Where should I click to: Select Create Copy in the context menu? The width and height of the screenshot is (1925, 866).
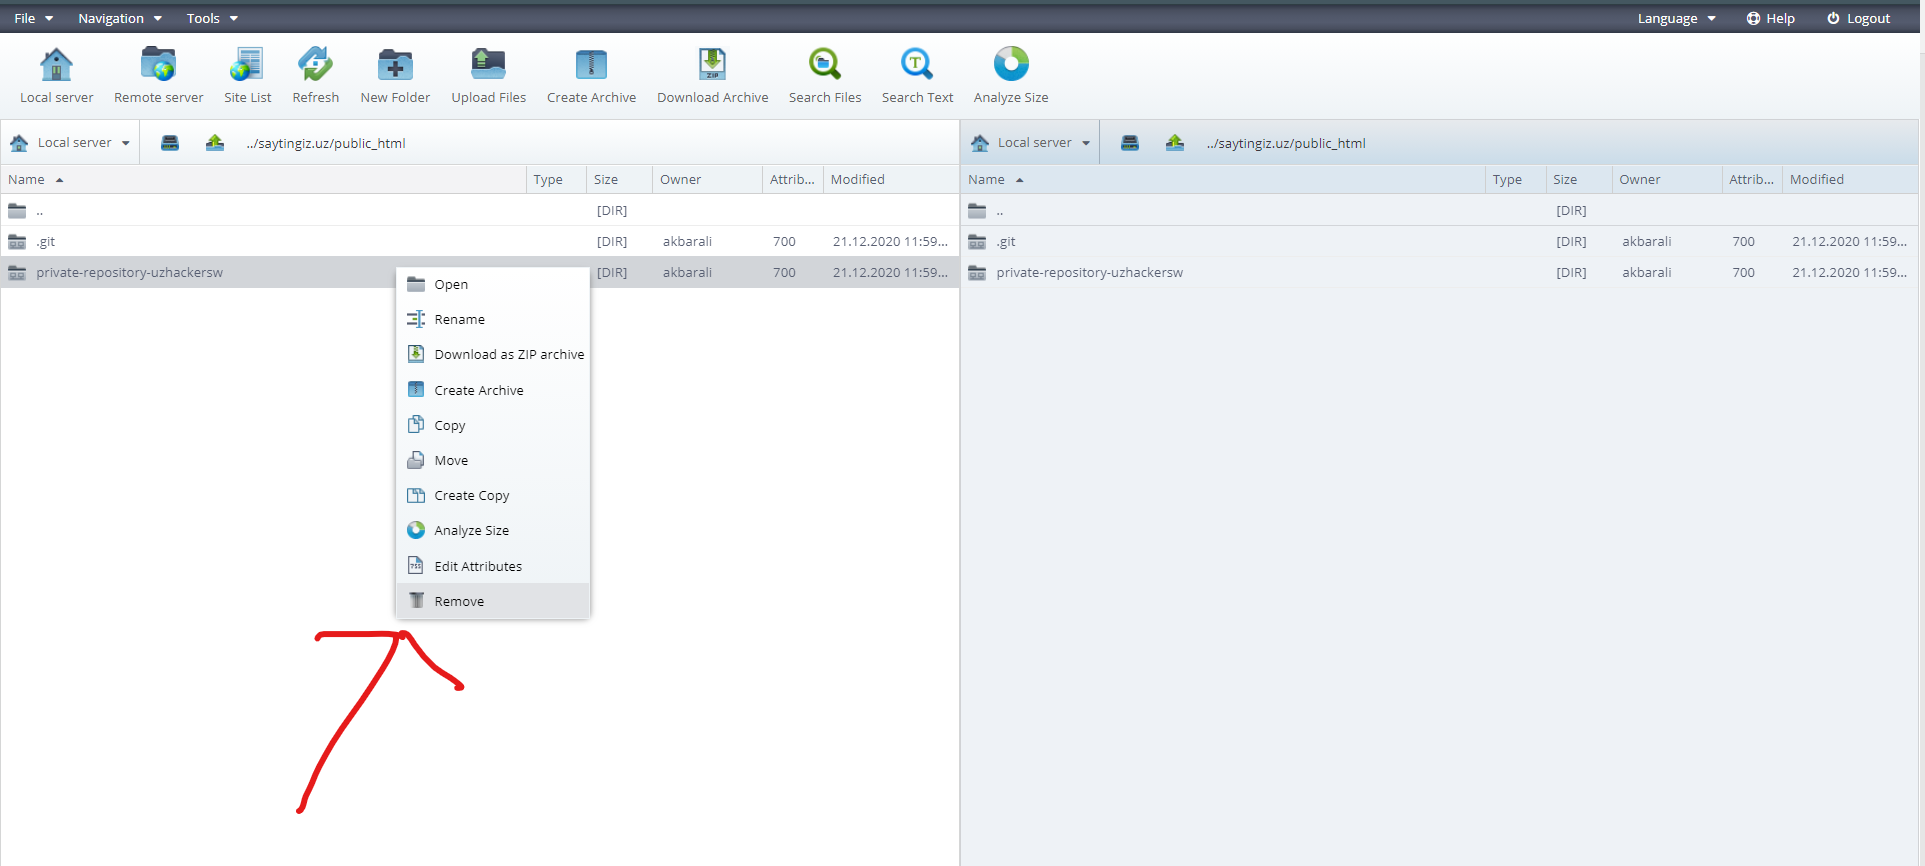tap(493, 495)
